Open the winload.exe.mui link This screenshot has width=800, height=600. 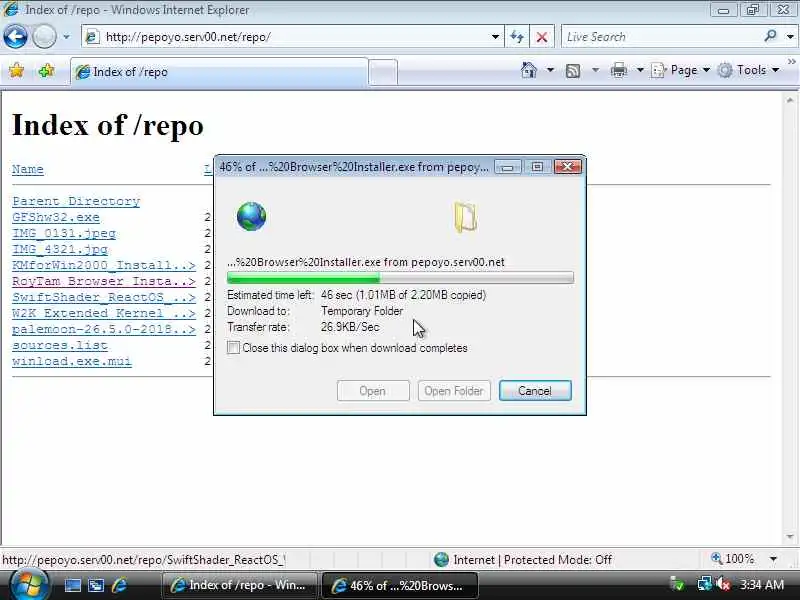click(x=72, y=361)
